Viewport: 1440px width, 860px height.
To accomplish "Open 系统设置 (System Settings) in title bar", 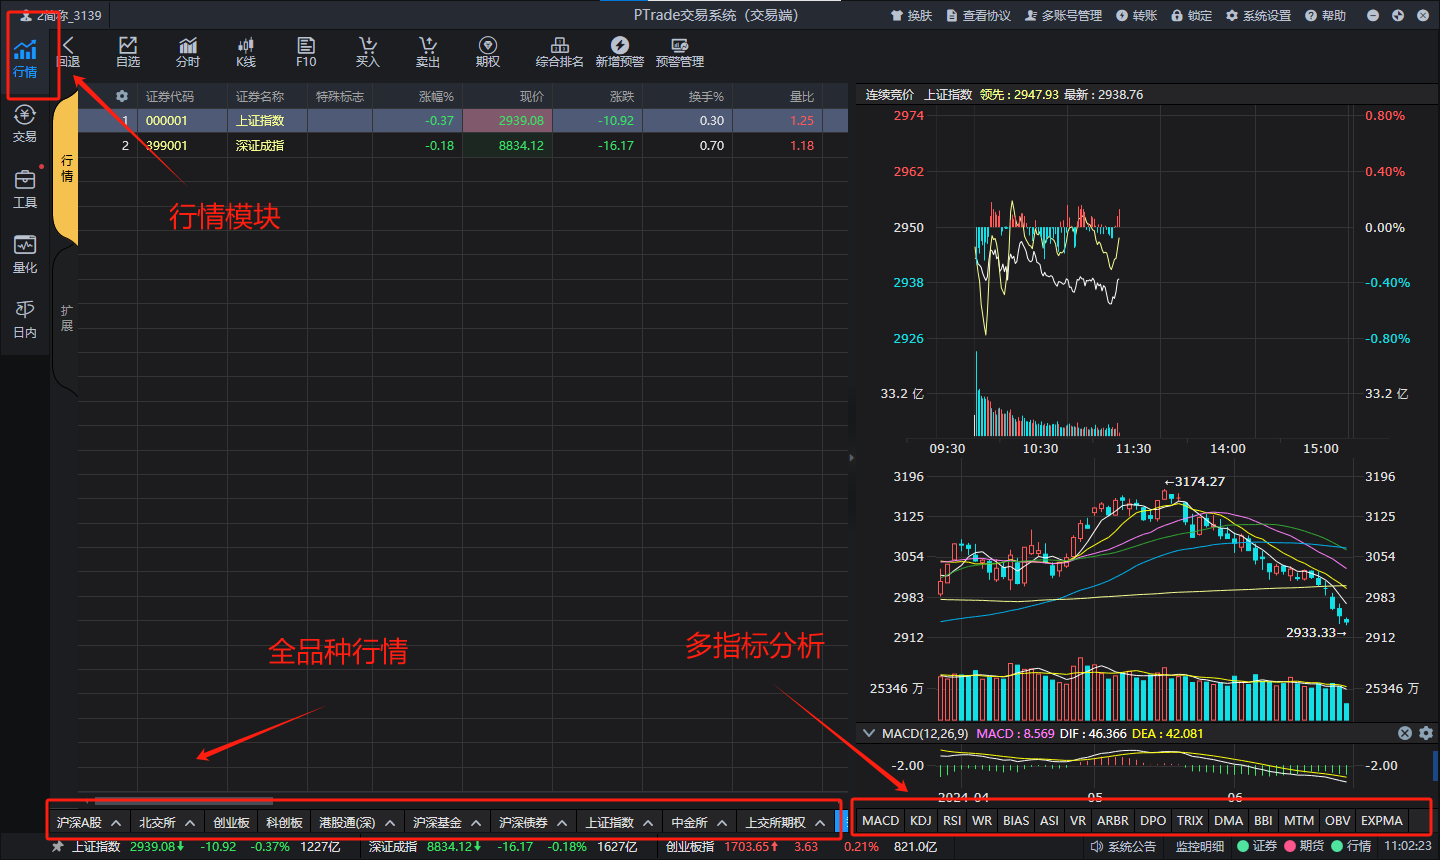I will coord(1258,15).
